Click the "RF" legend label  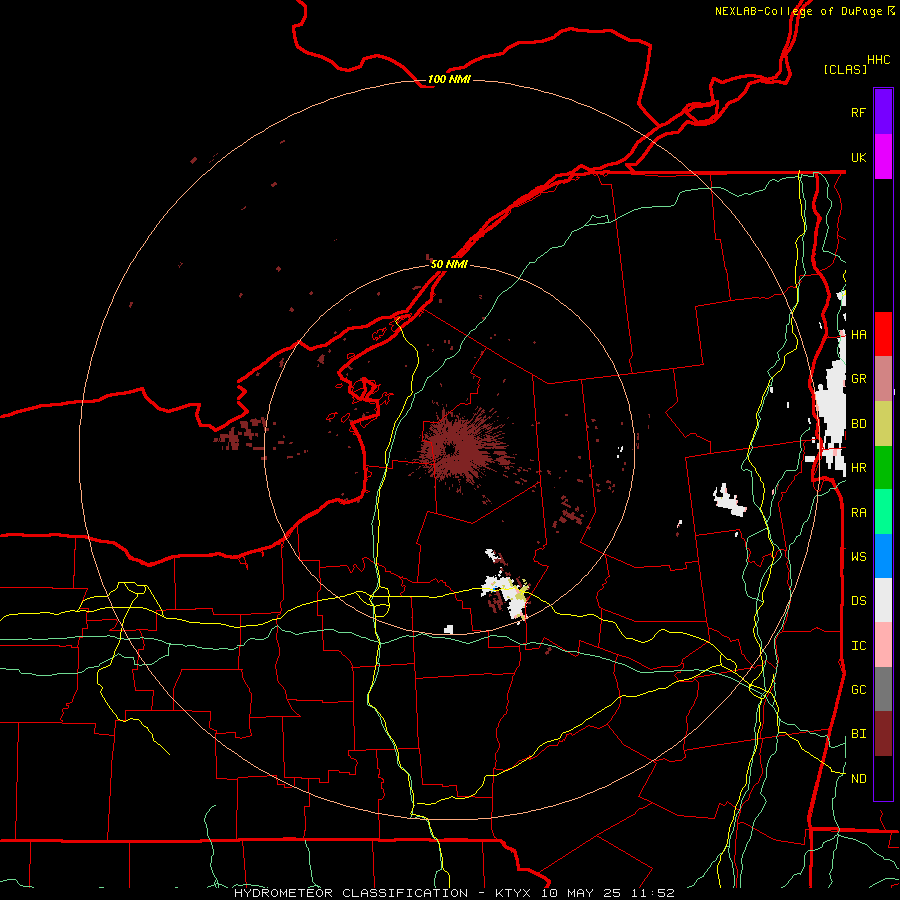[x=859, y=112]
